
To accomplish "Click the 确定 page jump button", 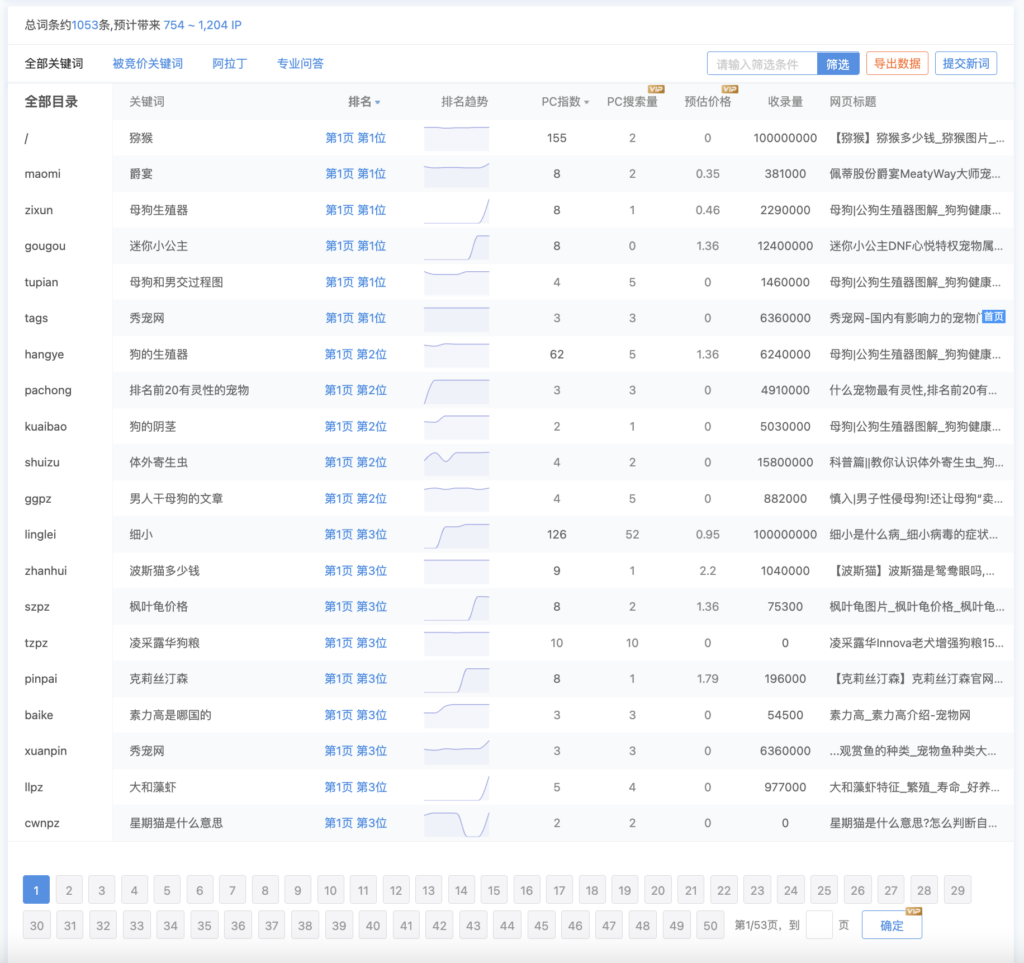I will 891,925.
